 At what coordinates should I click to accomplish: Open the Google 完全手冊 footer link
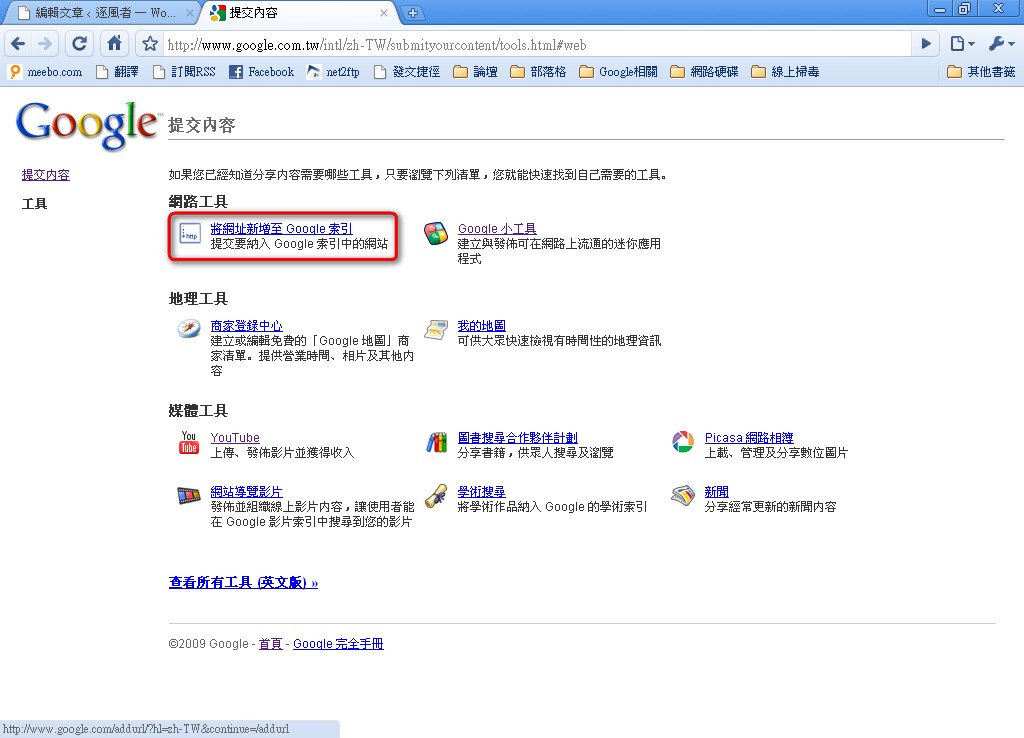click(338, 644)
